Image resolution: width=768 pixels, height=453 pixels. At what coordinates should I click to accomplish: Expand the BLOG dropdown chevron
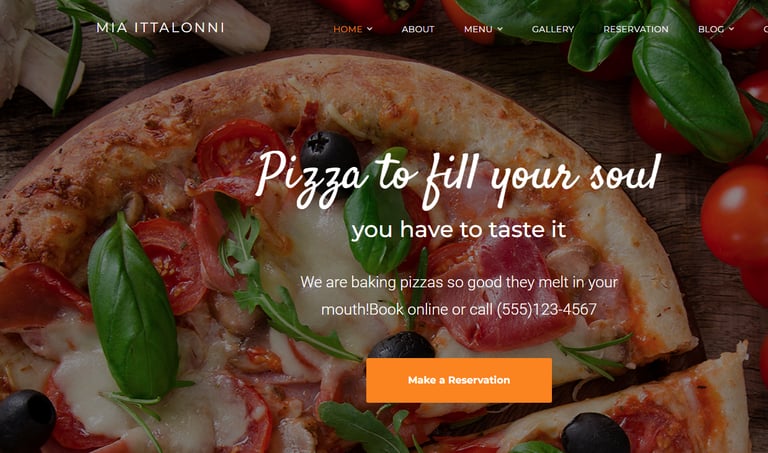pyautogui.click(x=731, y=29)
